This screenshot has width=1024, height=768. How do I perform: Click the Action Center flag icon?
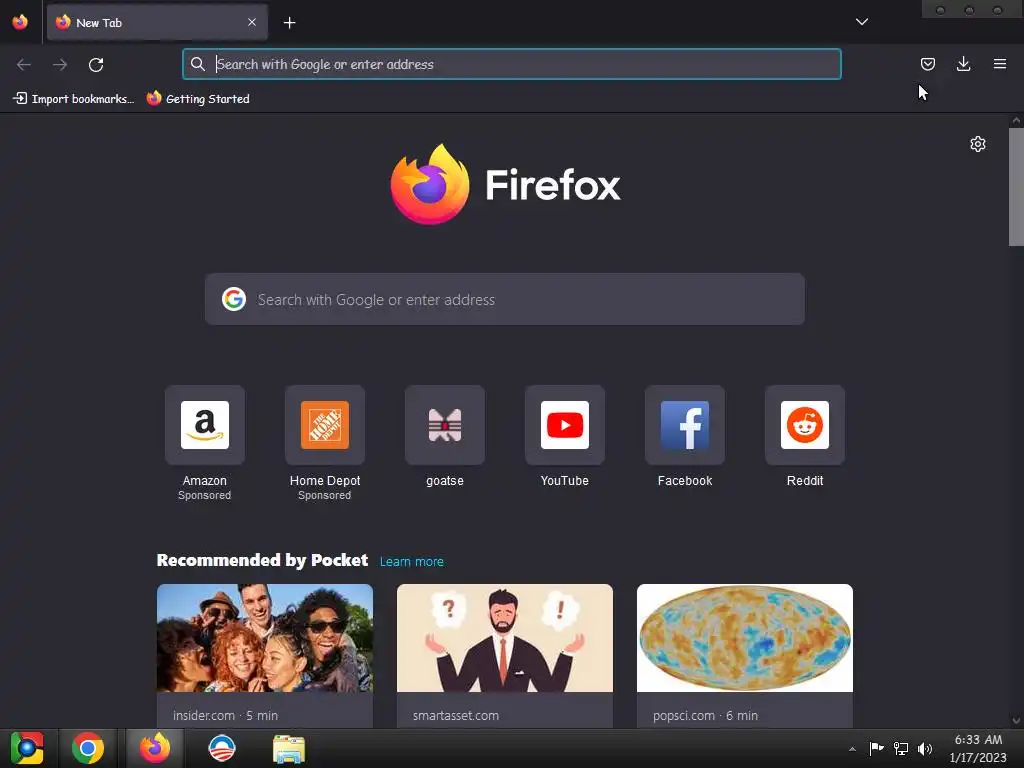(x=876, y=748)
